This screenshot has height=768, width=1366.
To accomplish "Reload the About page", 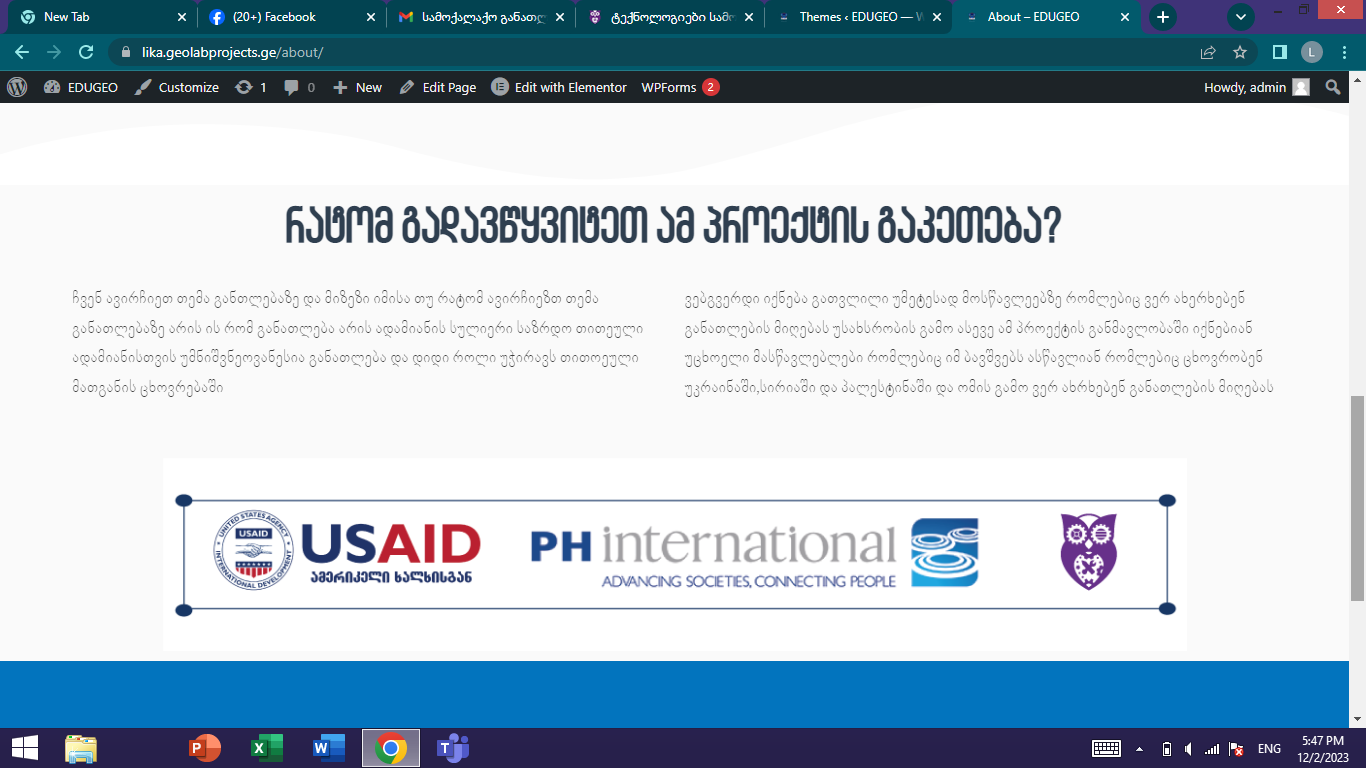I will (86, 52).
